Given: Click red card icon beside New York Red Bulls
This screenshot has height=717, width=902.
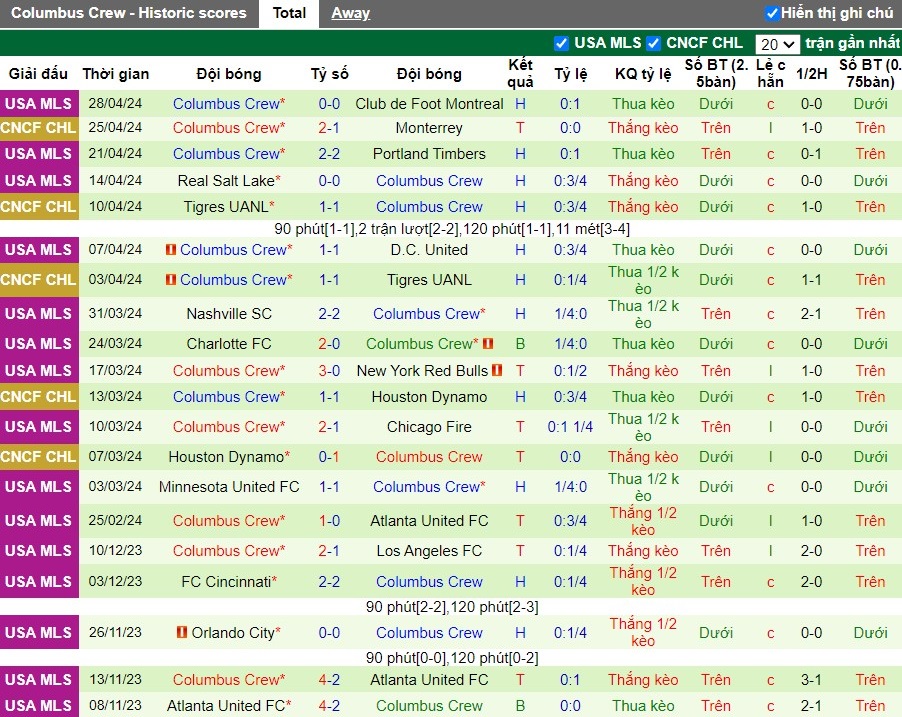Looking at the screenshot, I should tap(497, 370).
